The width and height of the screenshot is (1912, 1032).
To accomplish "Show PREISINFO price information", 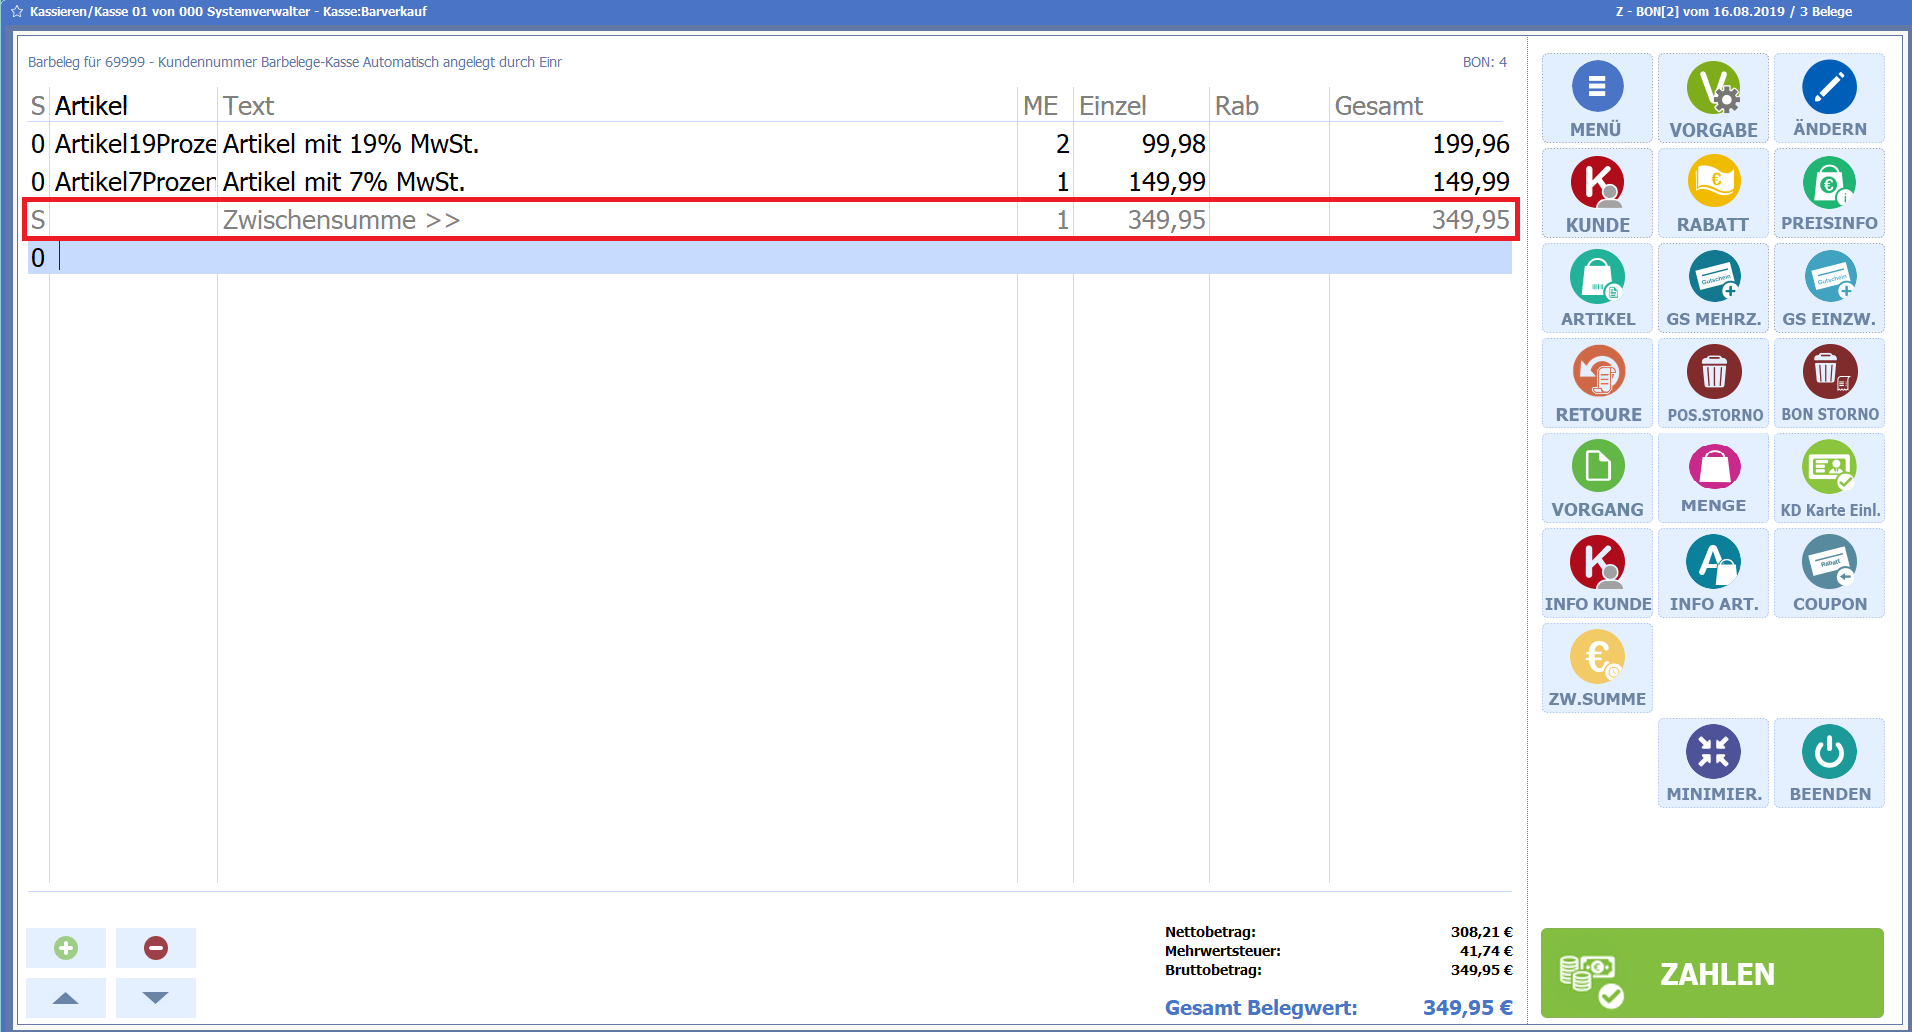I will [1829, 193].
